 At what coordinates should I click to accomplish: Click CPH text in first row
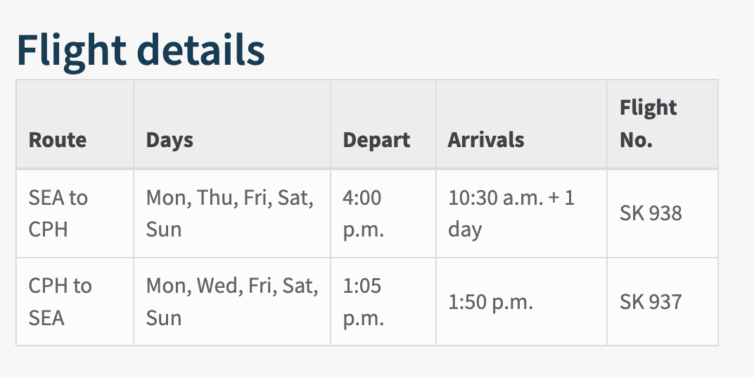[x=48, y=229]
